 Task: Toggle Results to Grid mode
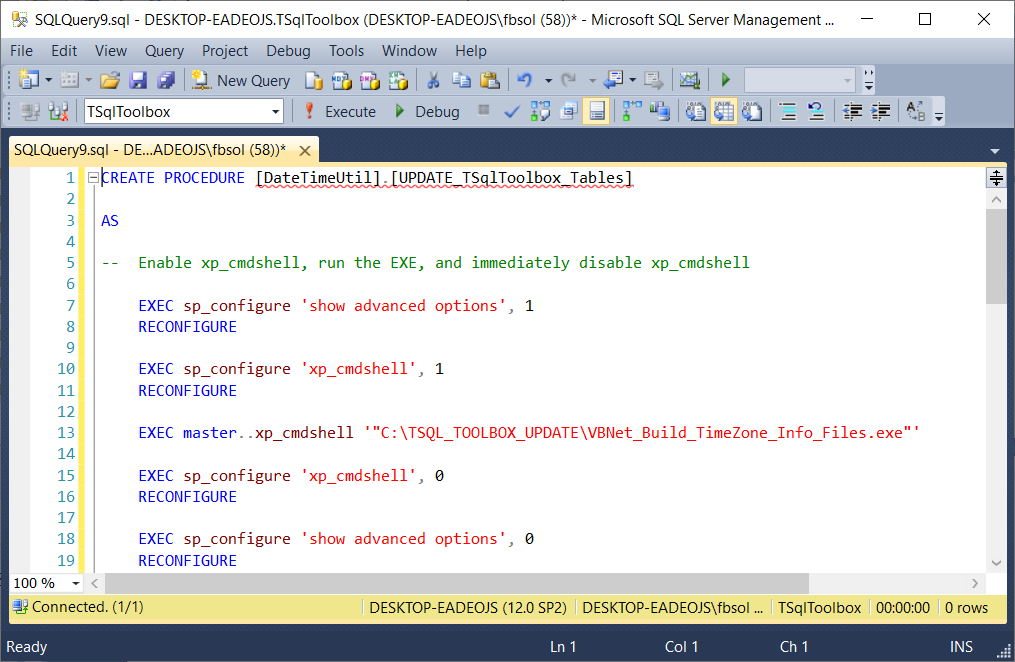coord(724,111)
